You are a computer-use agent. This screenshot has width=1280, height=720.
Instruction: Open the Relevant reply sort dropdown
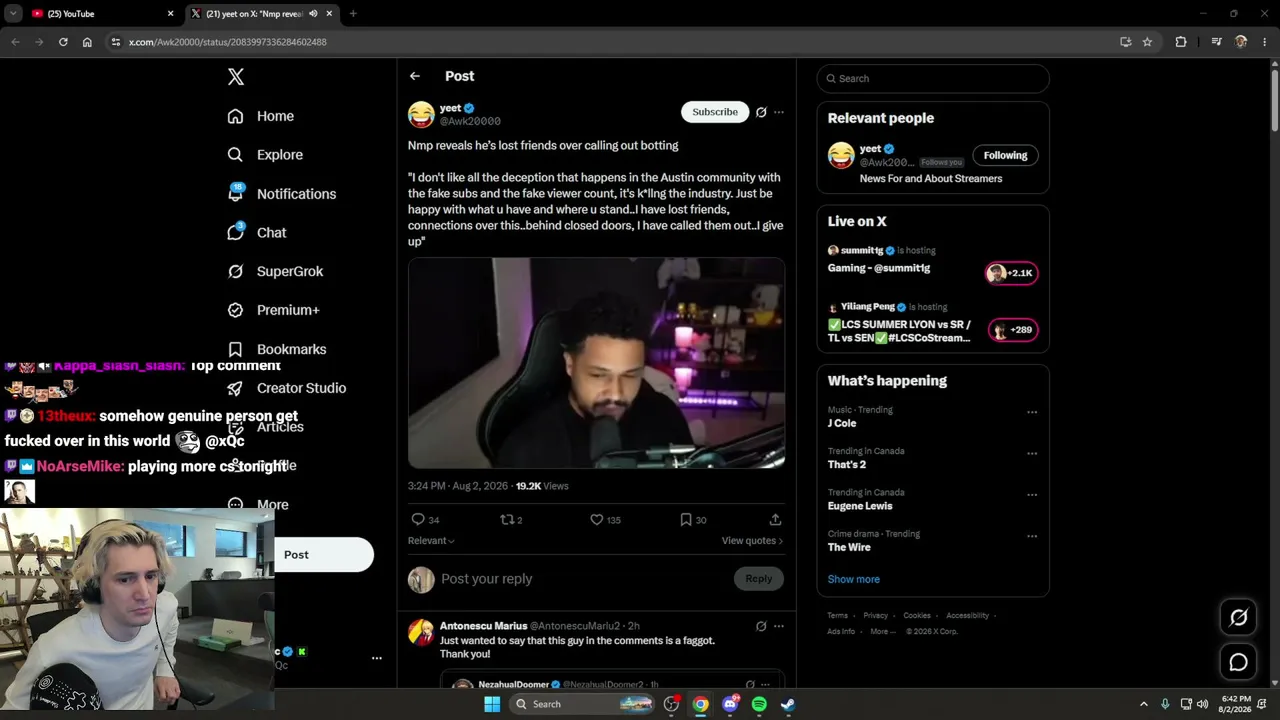(431, 541)
